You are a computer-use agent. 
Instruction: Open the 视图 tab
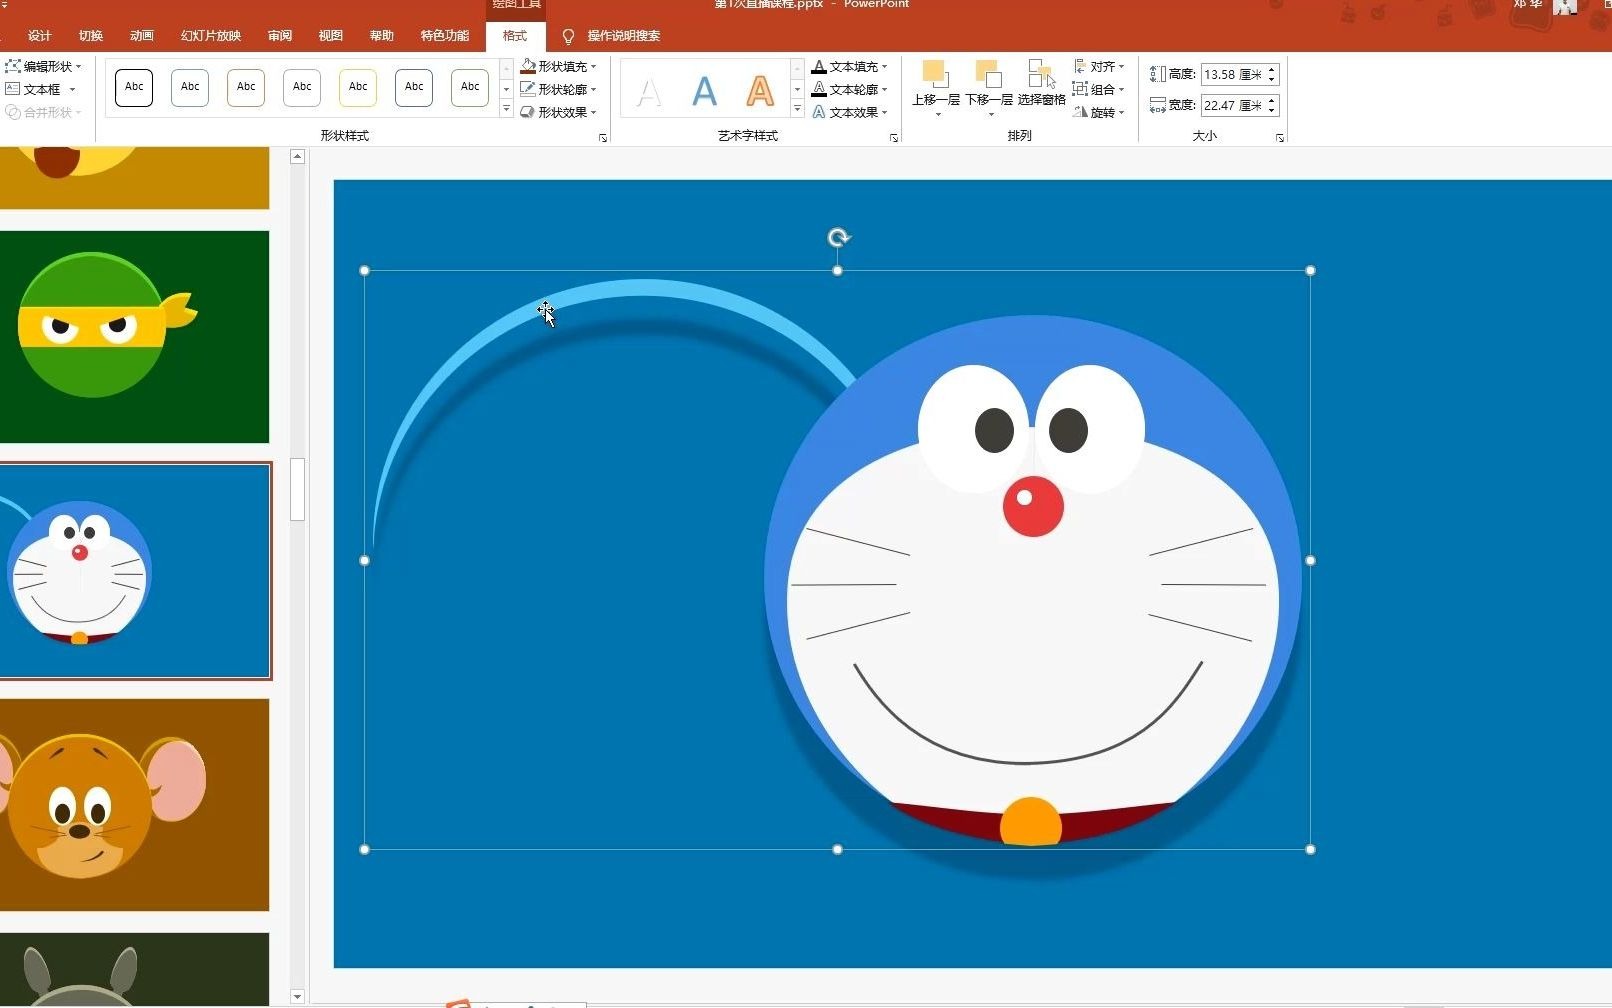click(331, 36)
